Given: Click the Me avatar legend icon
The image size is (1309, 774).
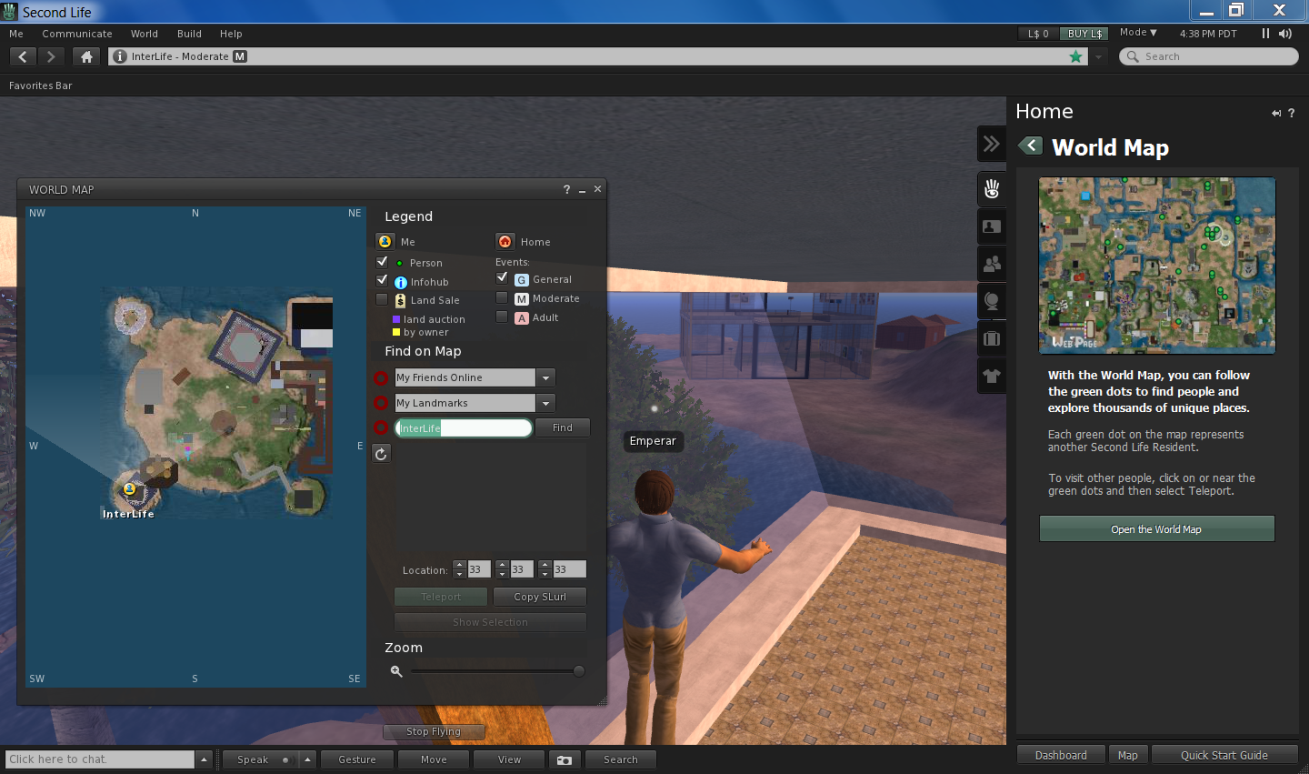Looking at the screenshot, I should 385,241.
